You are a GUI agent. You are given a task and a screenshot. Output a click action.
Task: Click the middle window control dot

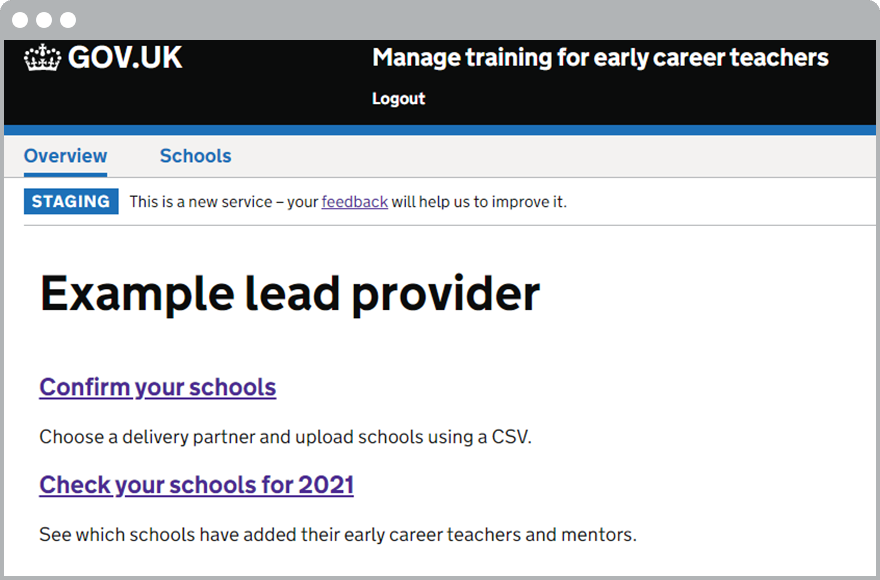[44, 20]
